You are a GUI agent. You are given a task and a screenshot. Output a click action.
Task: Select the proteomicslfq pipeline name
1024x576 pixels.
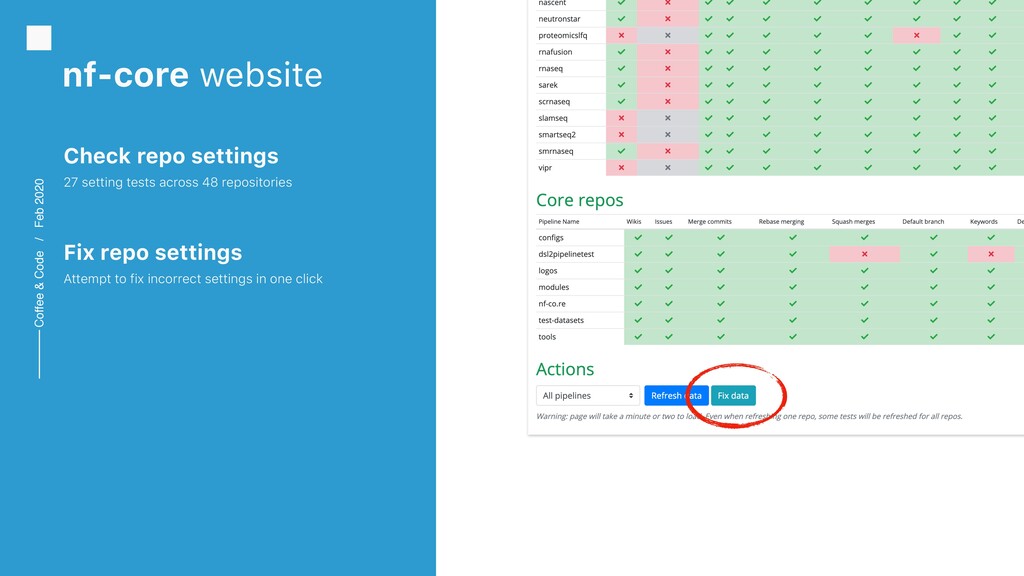[562, 35]
